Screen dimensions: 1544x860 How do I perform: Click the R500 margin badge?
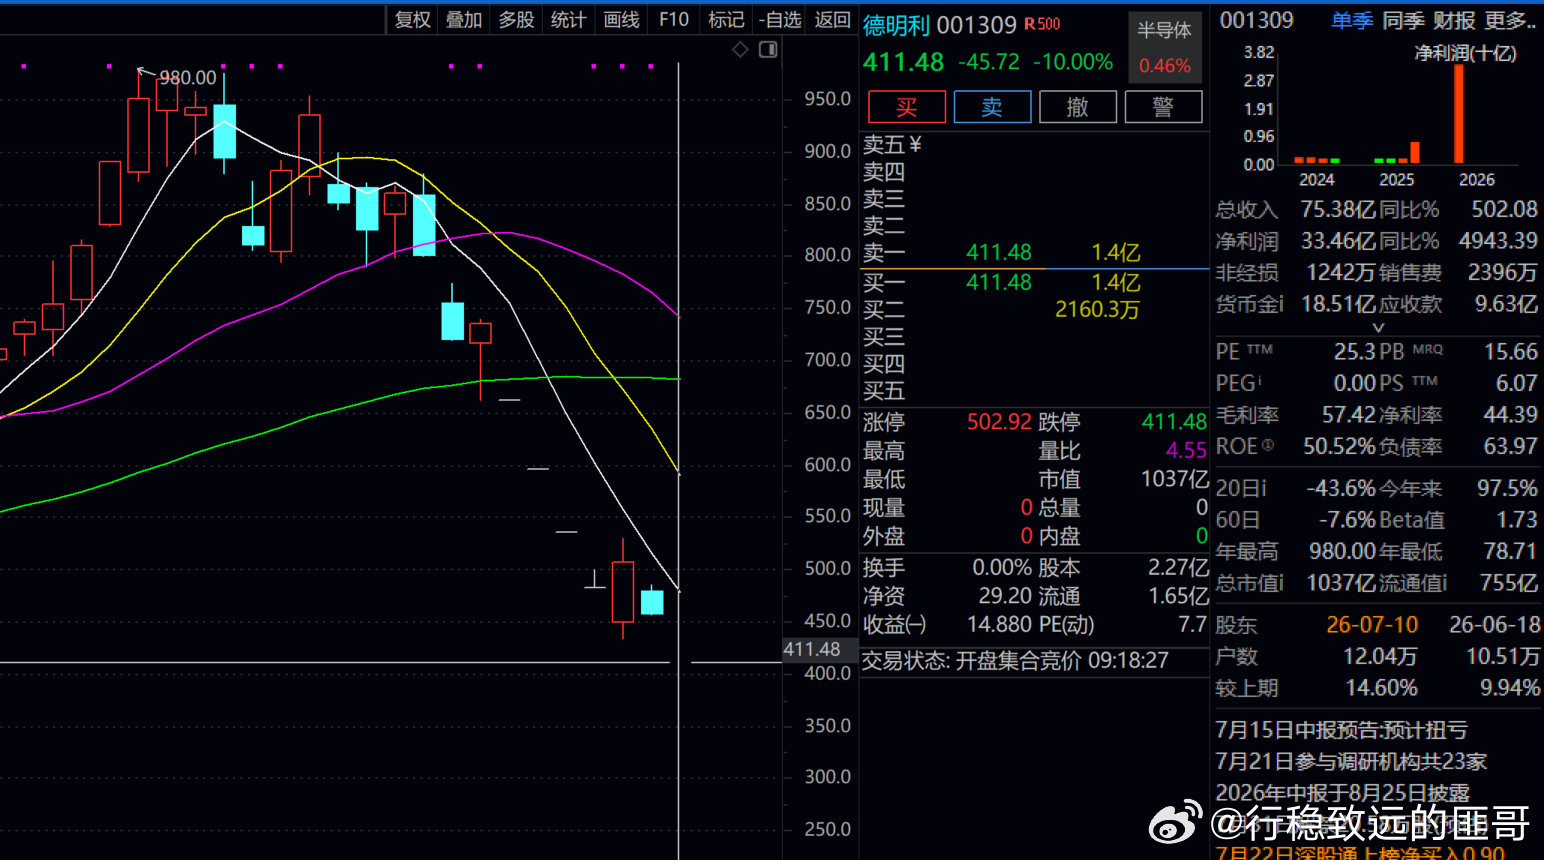1042,24
